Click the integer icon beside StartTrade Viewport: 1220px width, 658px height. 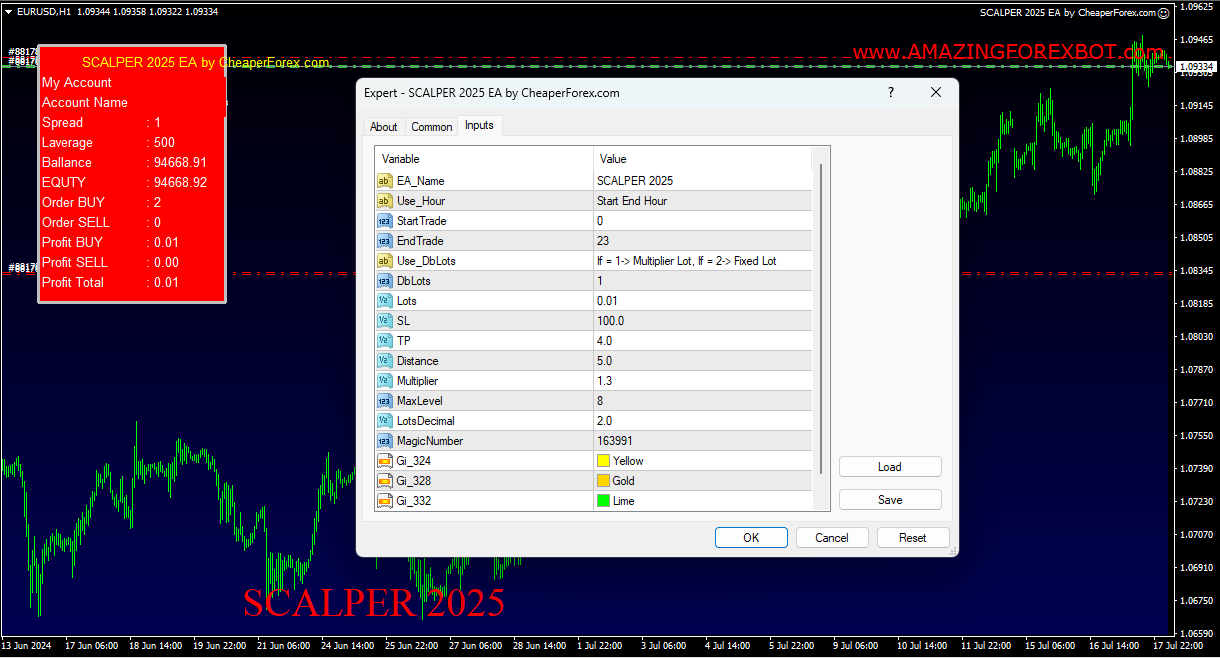point(385,221)
